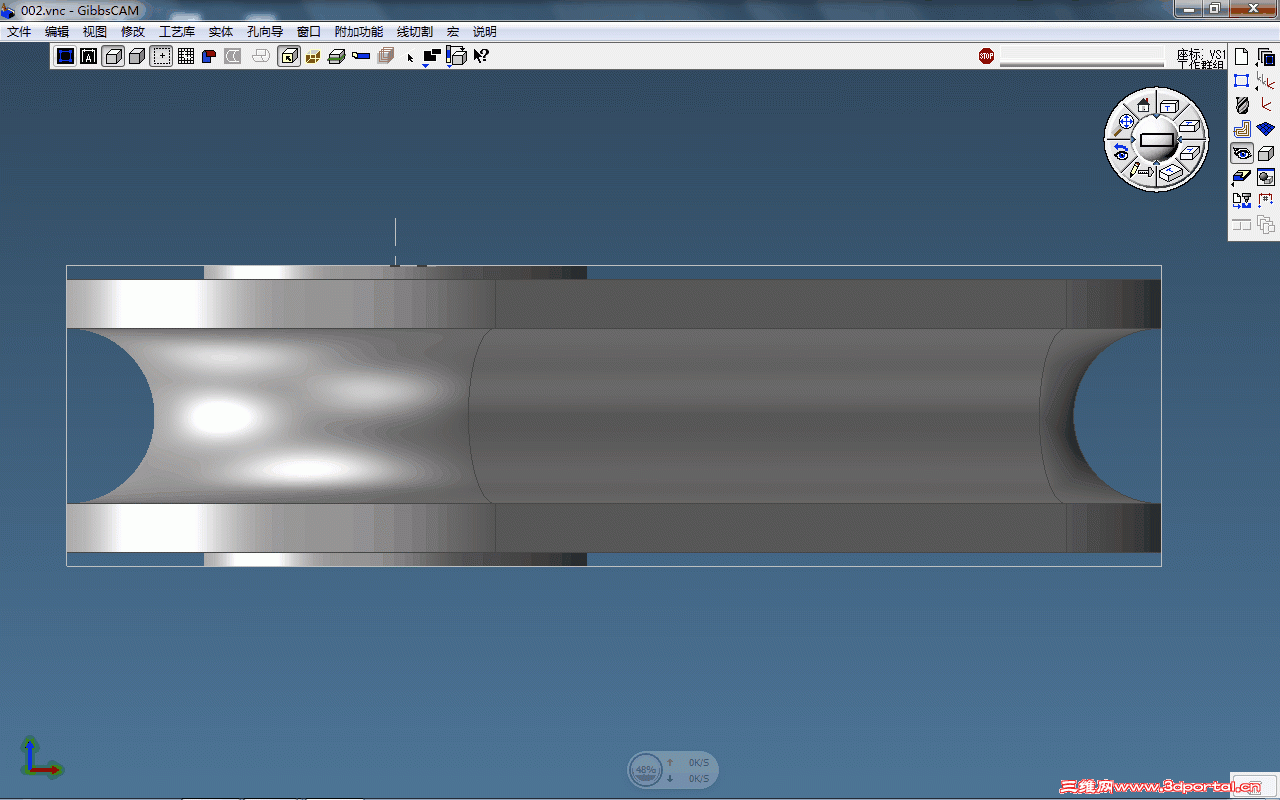Click the blank document icon in palette
1280x800 pixels.
pyautogui.click(x=1242, y=57)
